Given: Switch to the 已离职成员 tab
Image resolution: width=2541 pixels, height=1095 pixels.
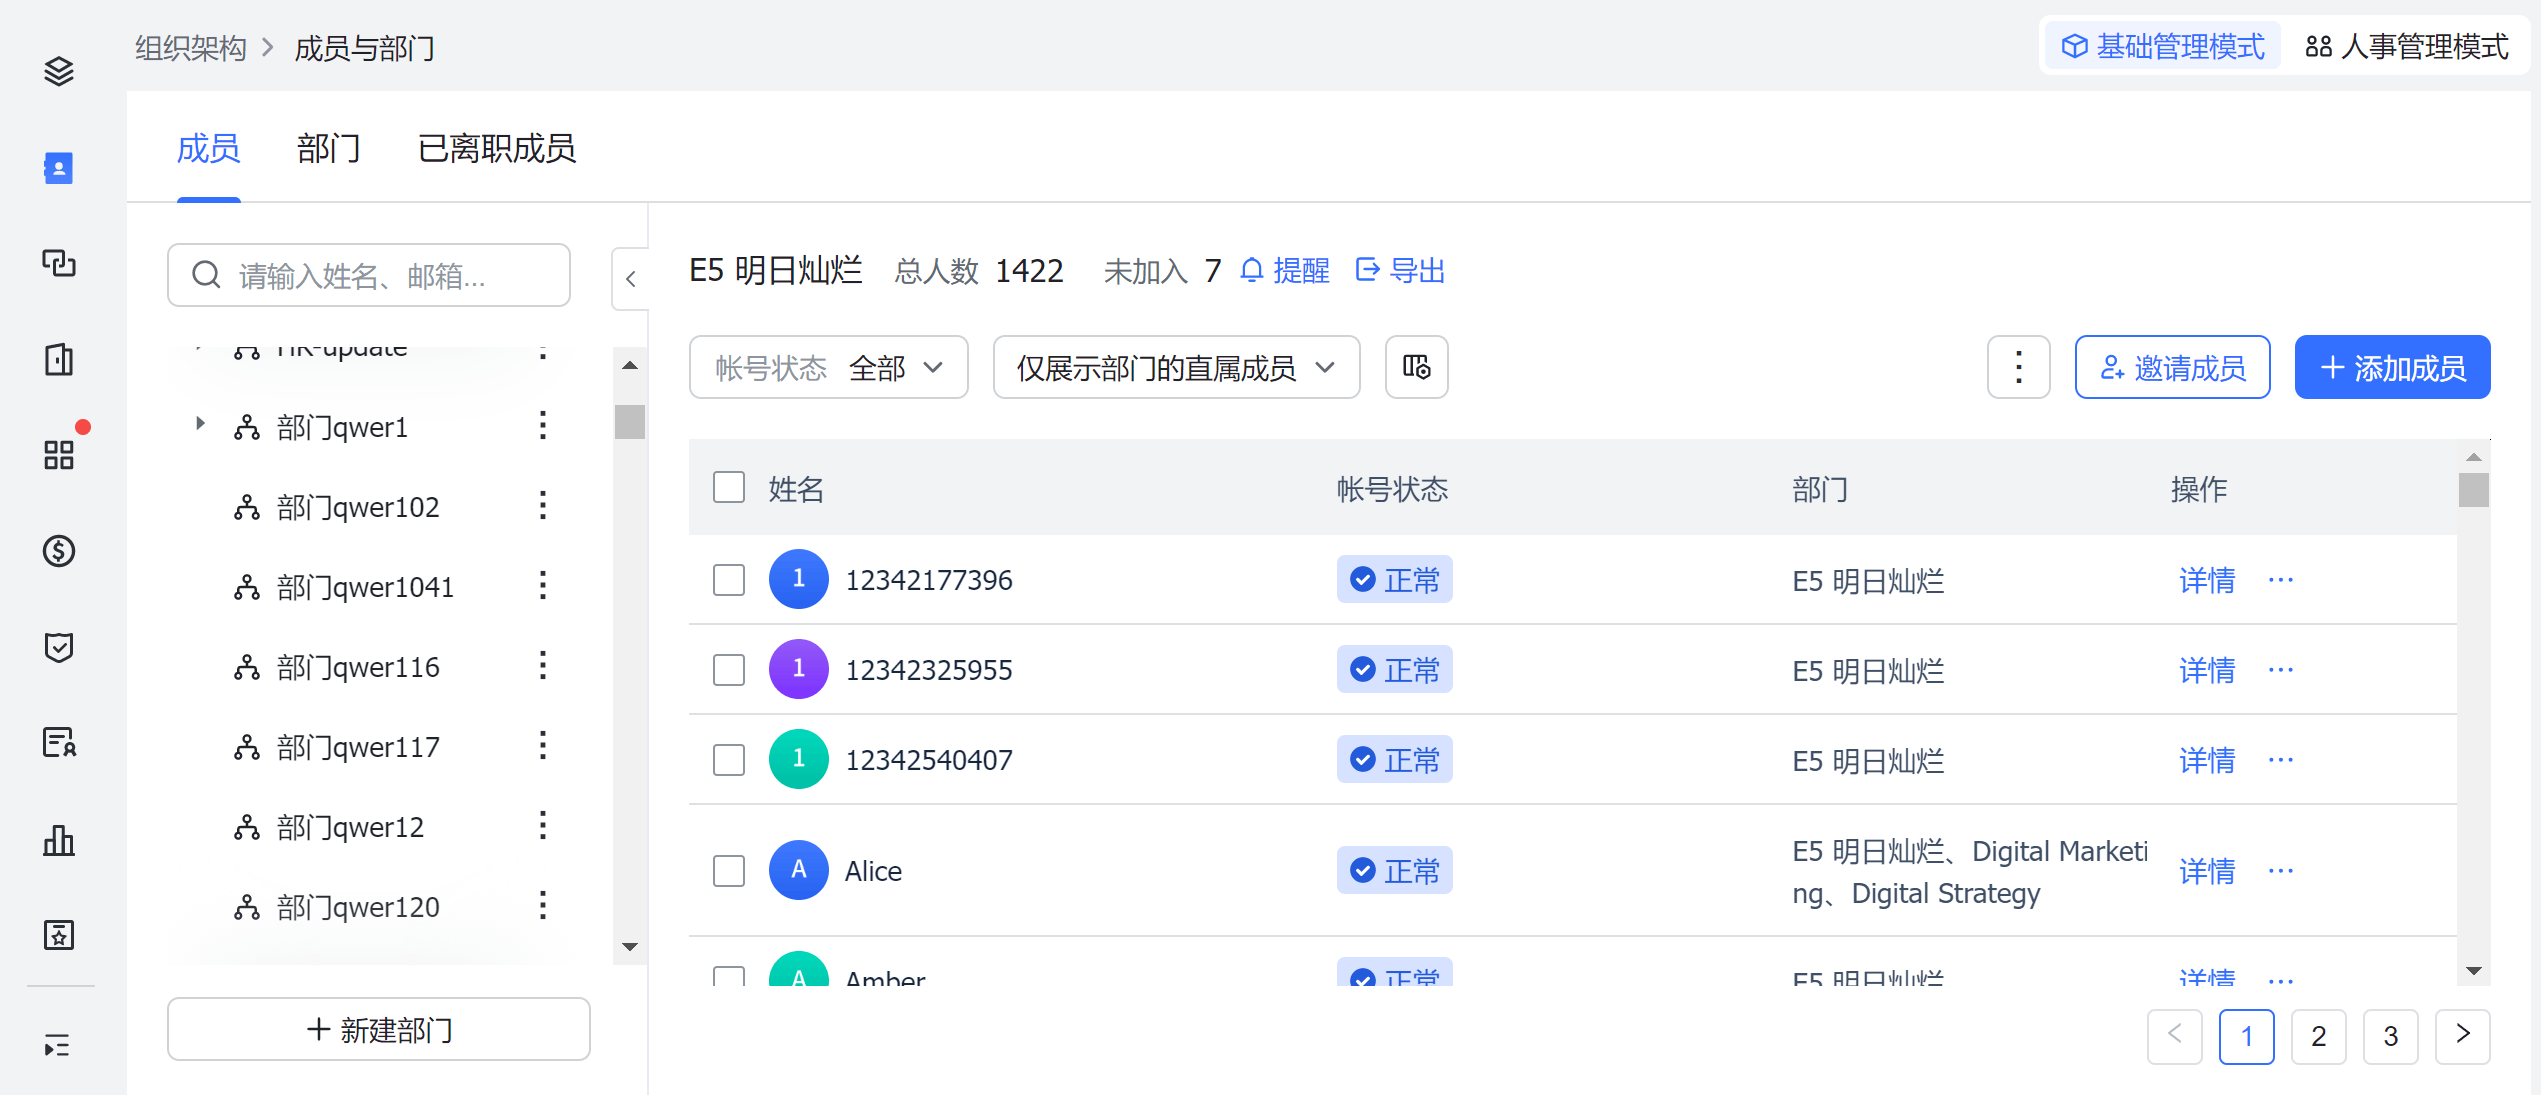Looking at the screenshot, I should (497, 149).
